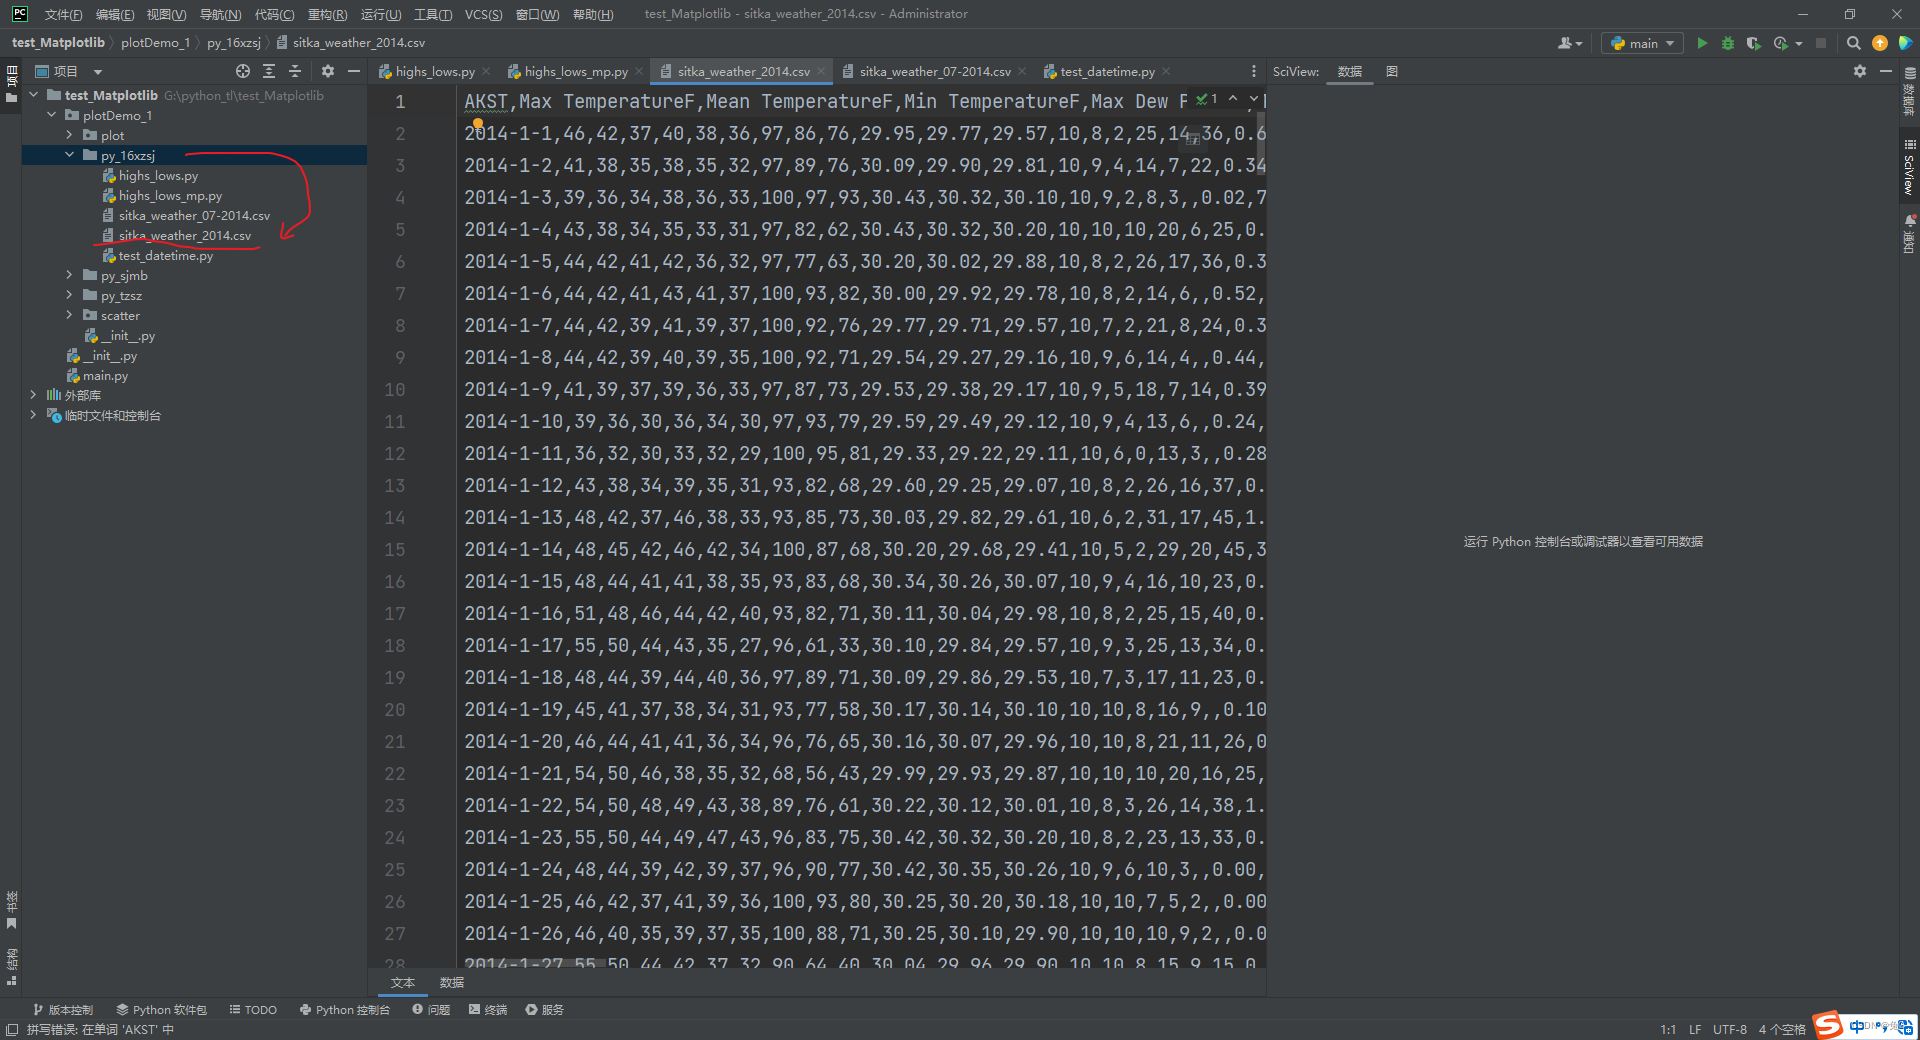
Task: Open the main run configuration dropdown
Action: pos(1642,43)
